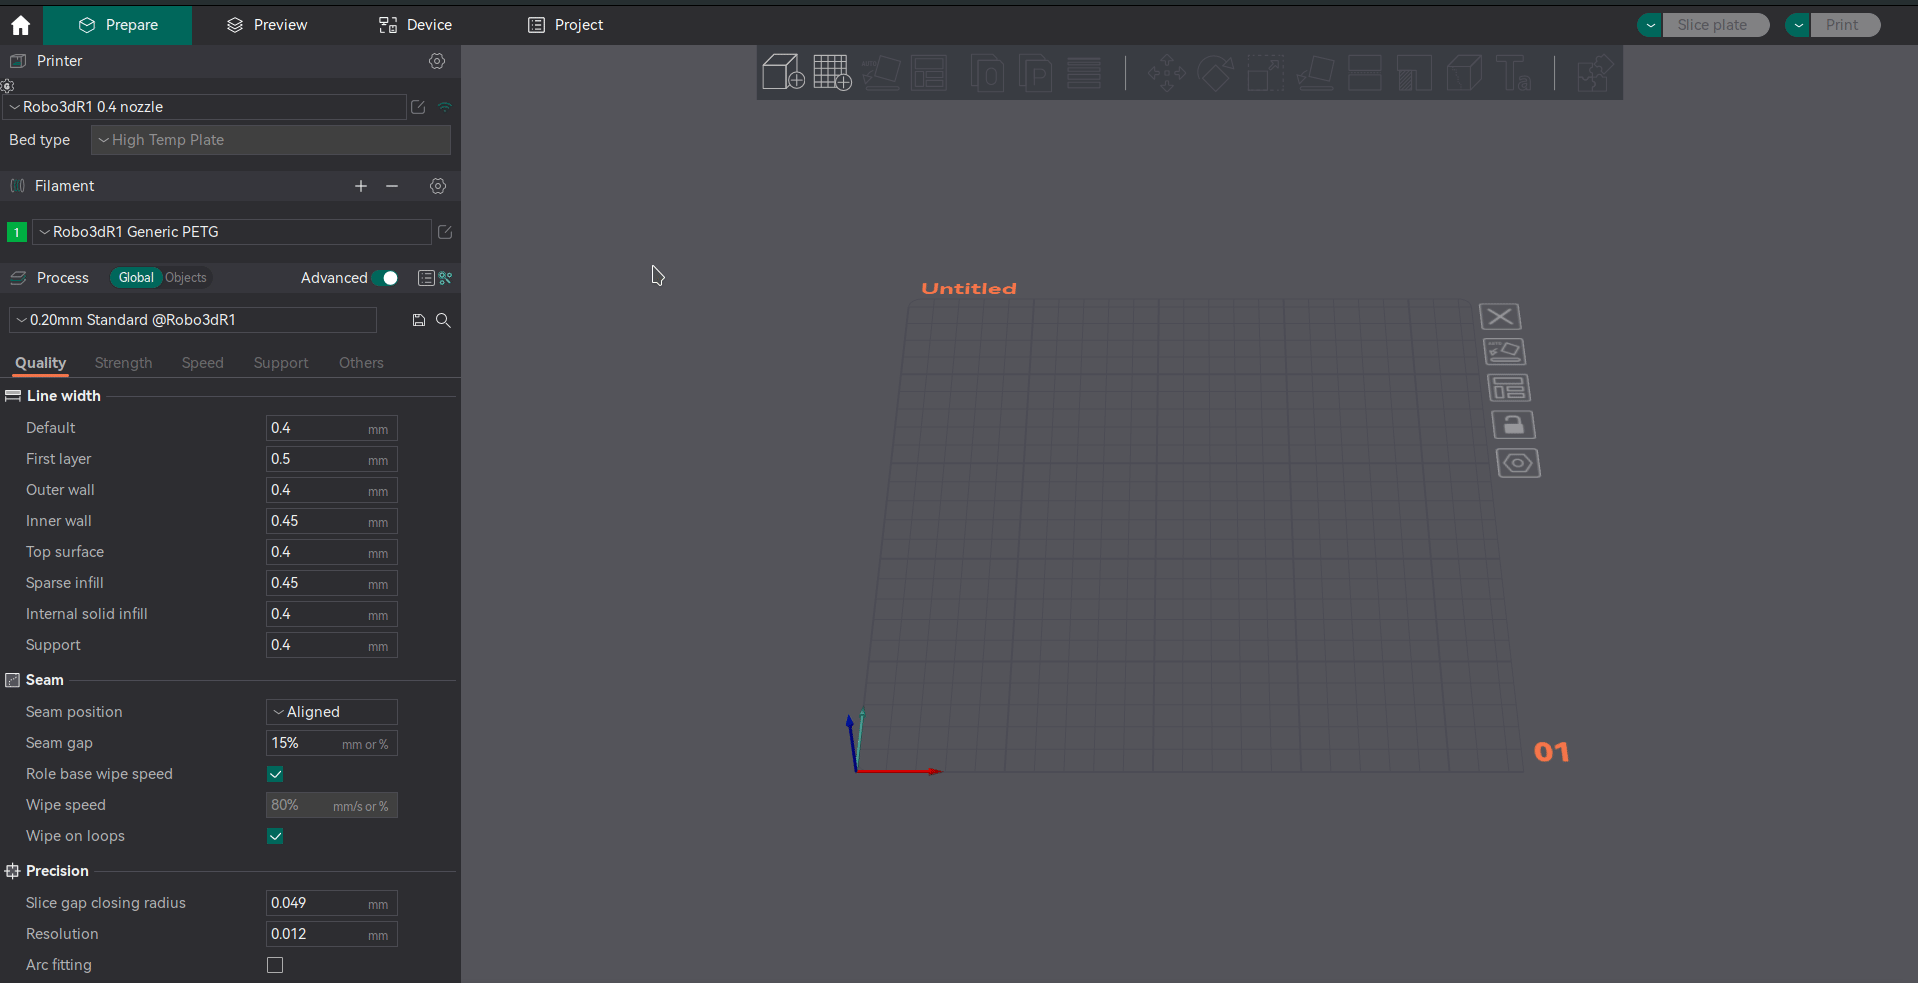1918x983 pixels.
Task: Switch to the Preview tab
Action: click(x=264, y=24)
